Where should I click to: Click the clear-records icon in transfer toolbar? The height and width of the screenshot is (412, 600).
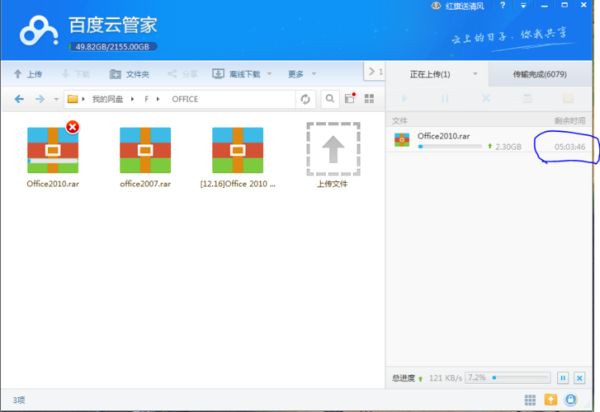pos(527,99)
